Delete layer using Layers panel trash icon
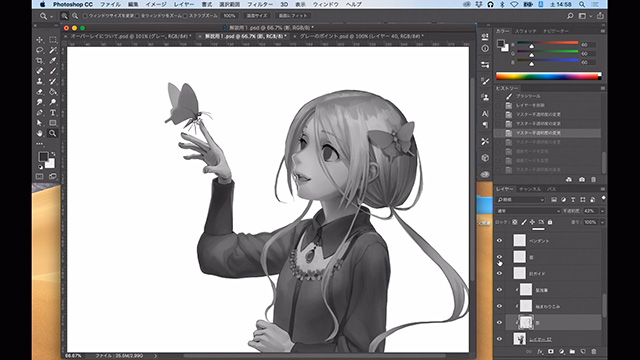Image resolution: width=640 pixels, height=360 pixels. (594, 351)
